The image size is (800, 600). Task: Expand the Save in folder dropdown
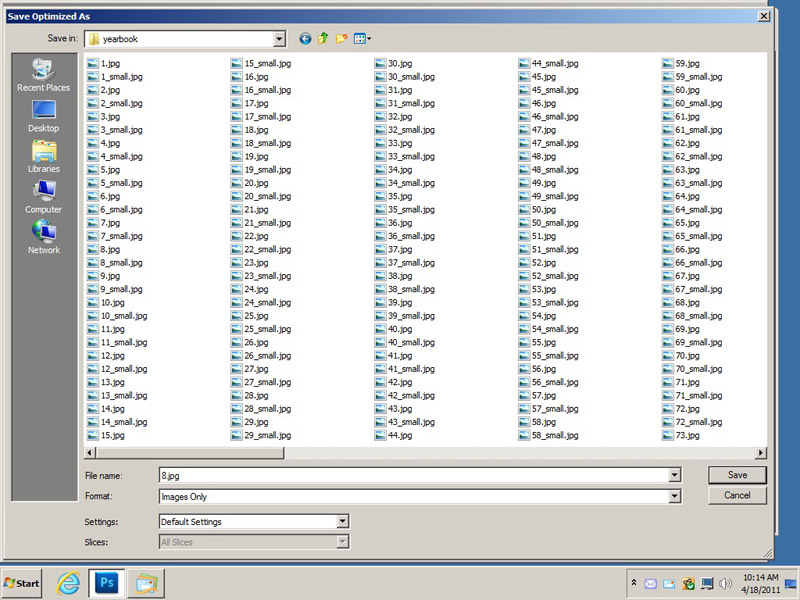coord(279,39)
